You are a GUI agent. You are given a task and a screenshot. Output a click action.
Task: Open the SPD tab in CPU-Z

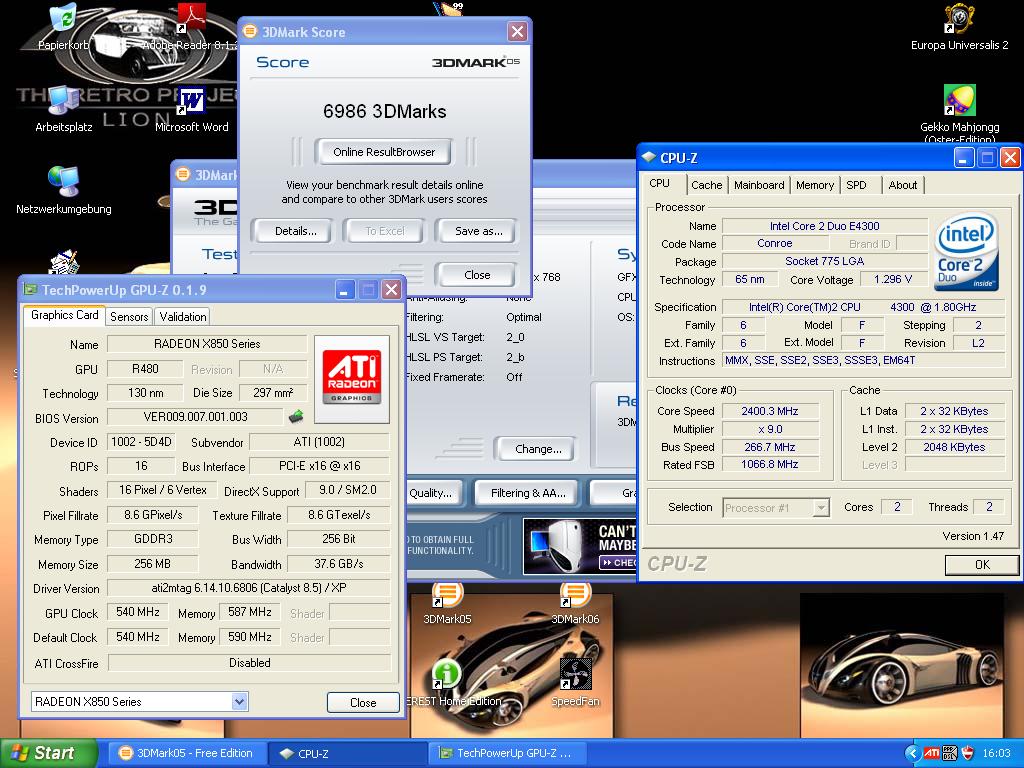(x=856, y=185)
